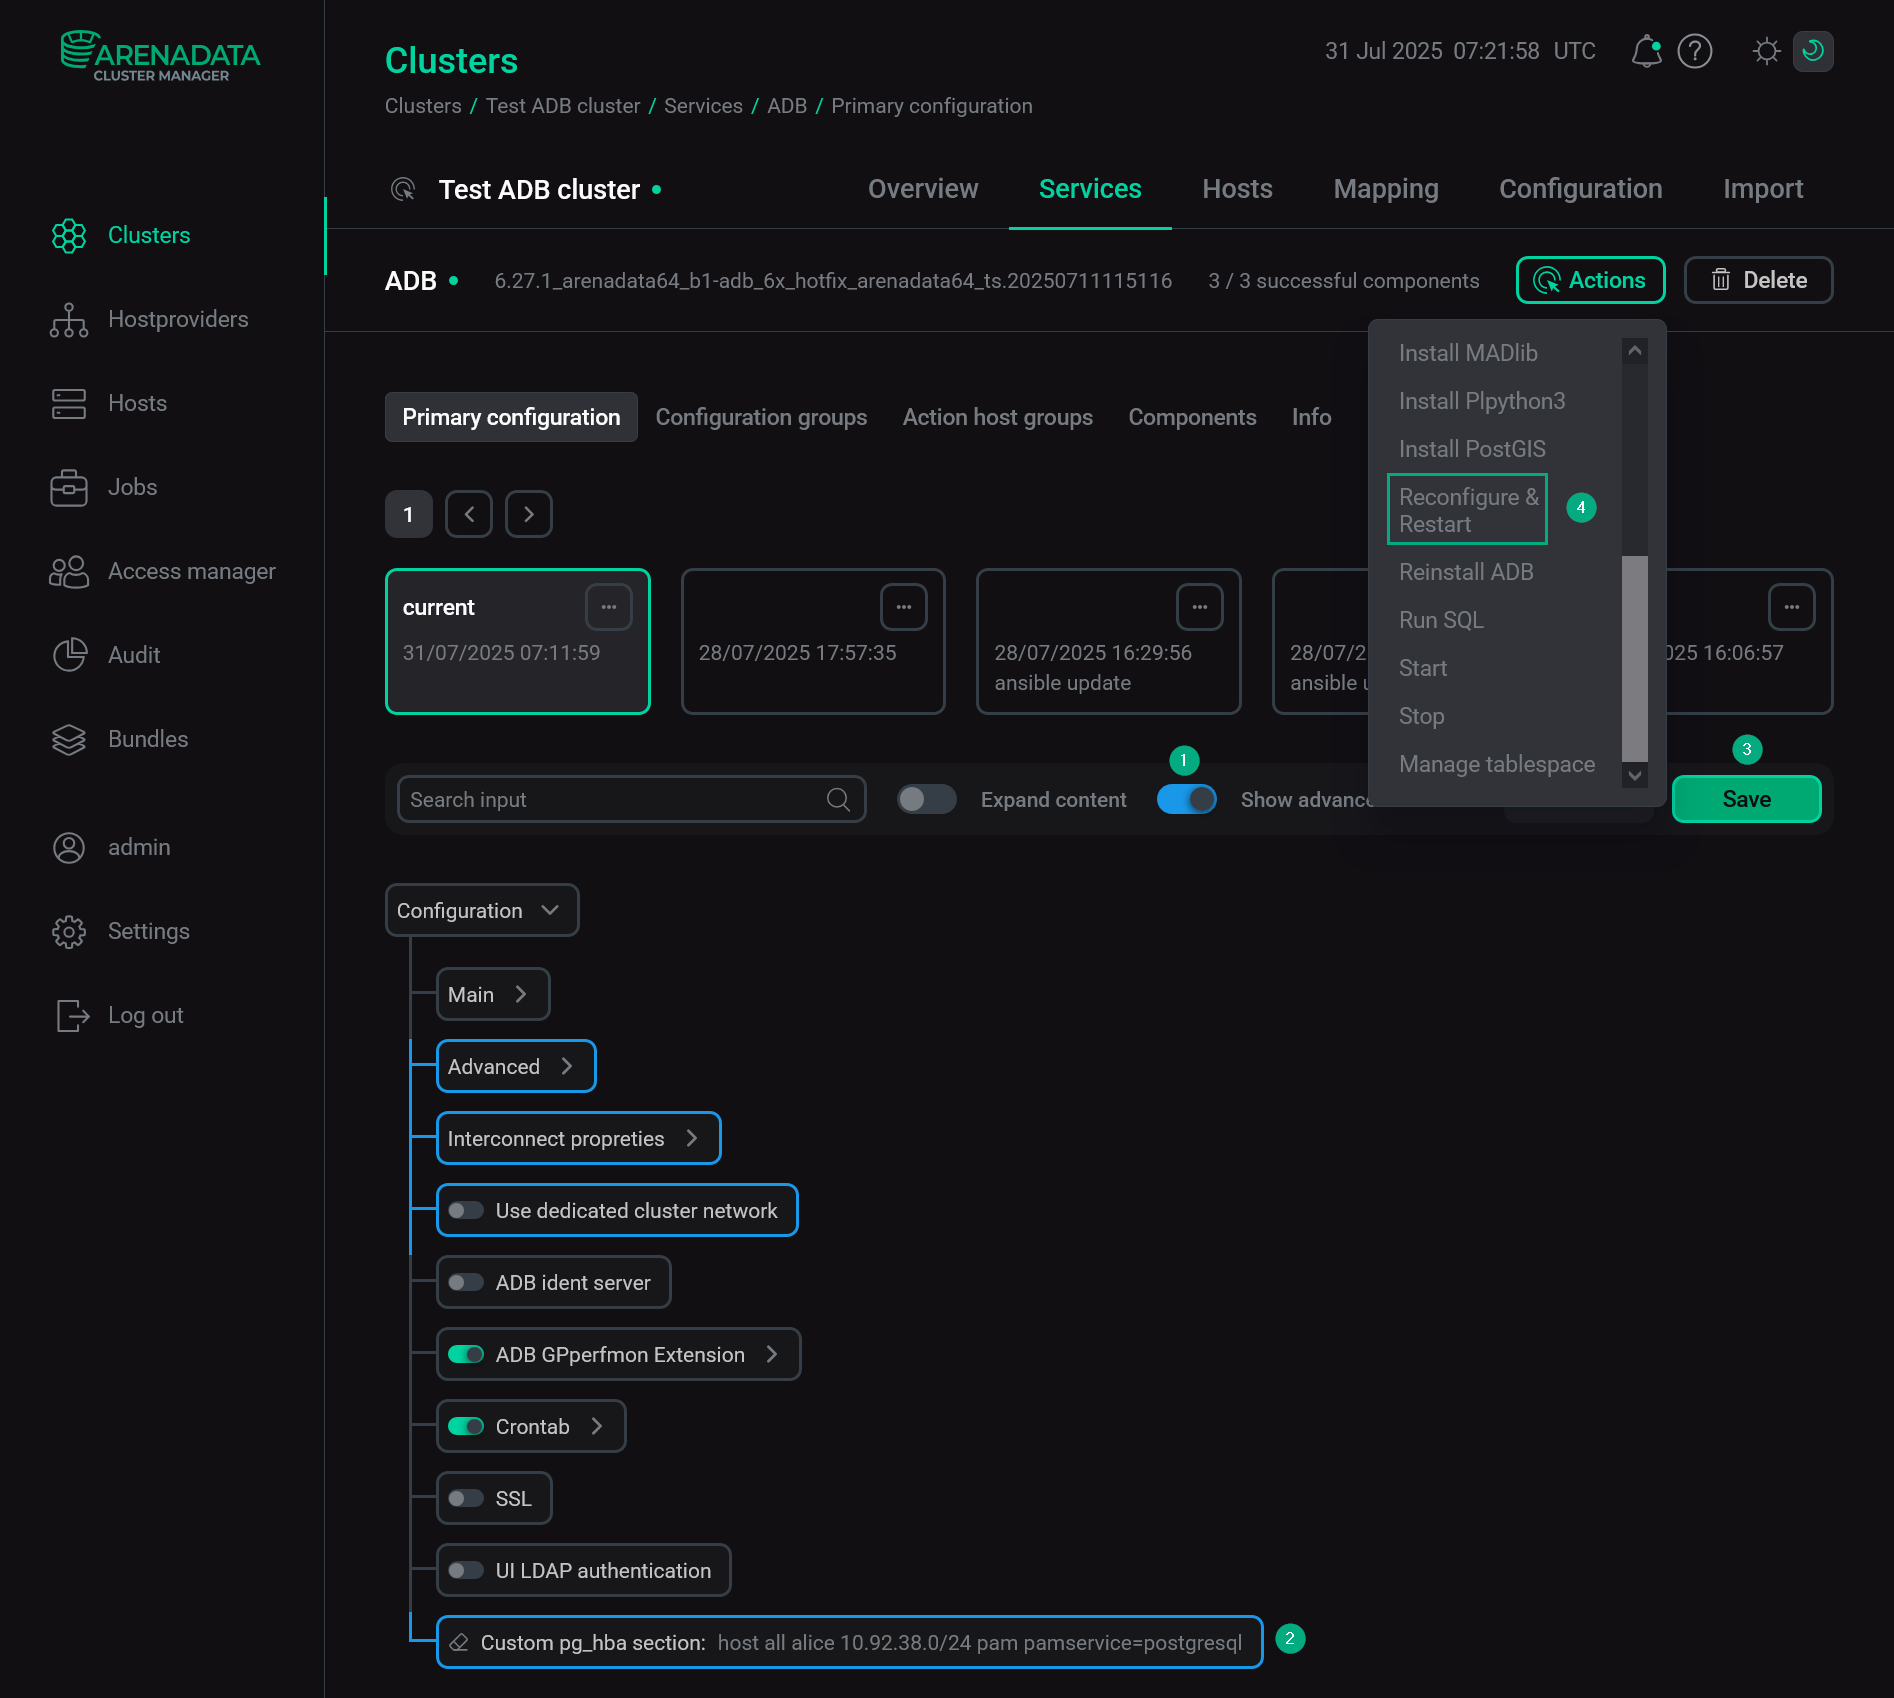Click the eraser icon beside Custom pg_hba section
Screen dimensions: 1894x1698
459,1642
